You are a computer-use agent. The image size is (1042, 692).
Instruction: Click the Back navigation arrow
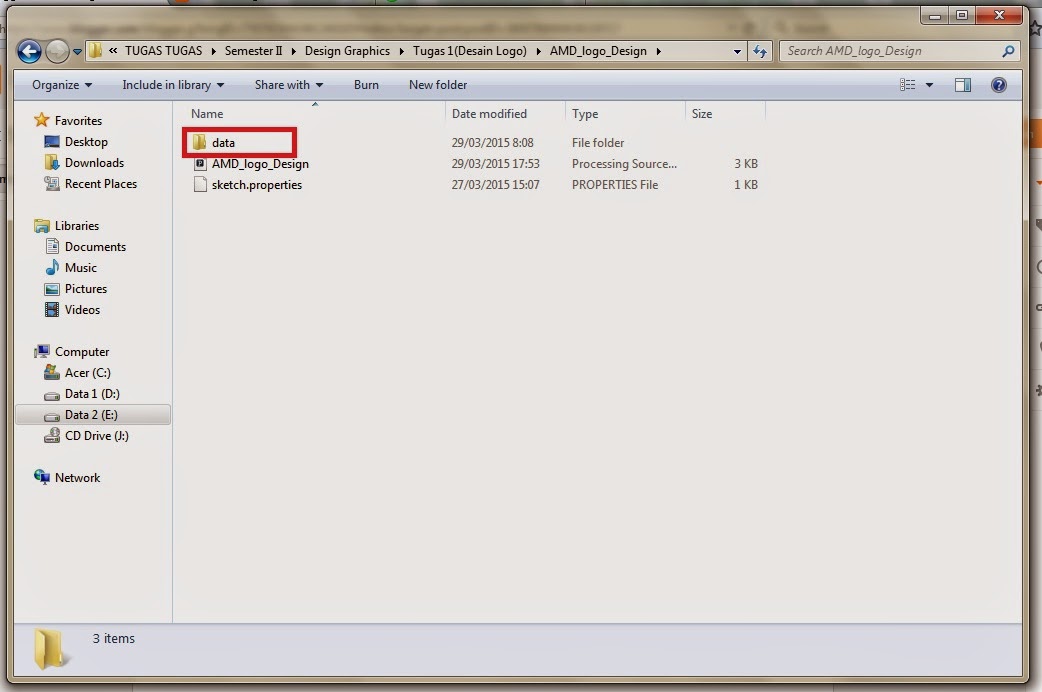coord(29,51)
